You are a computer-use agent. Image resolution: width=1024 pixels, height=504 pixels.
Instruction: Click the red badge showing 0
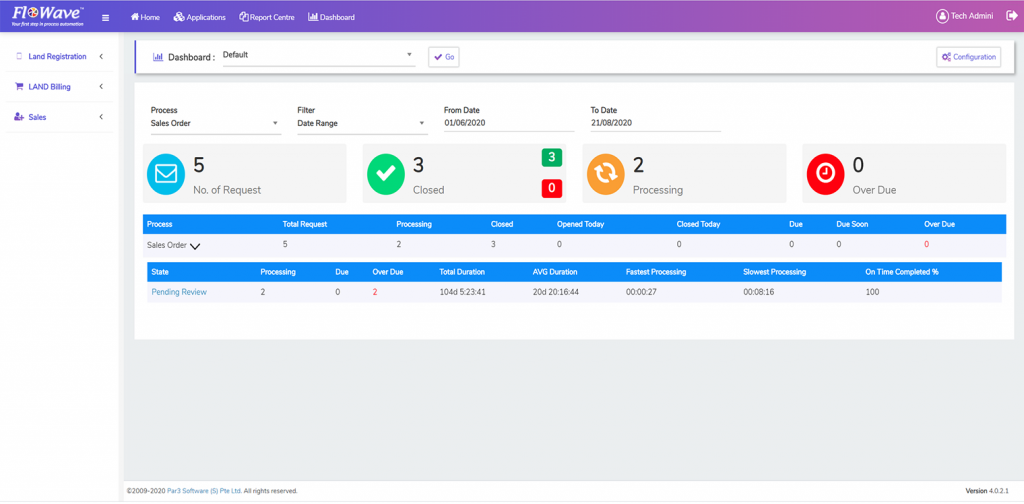pyautogui.click(x=552, y=189)
